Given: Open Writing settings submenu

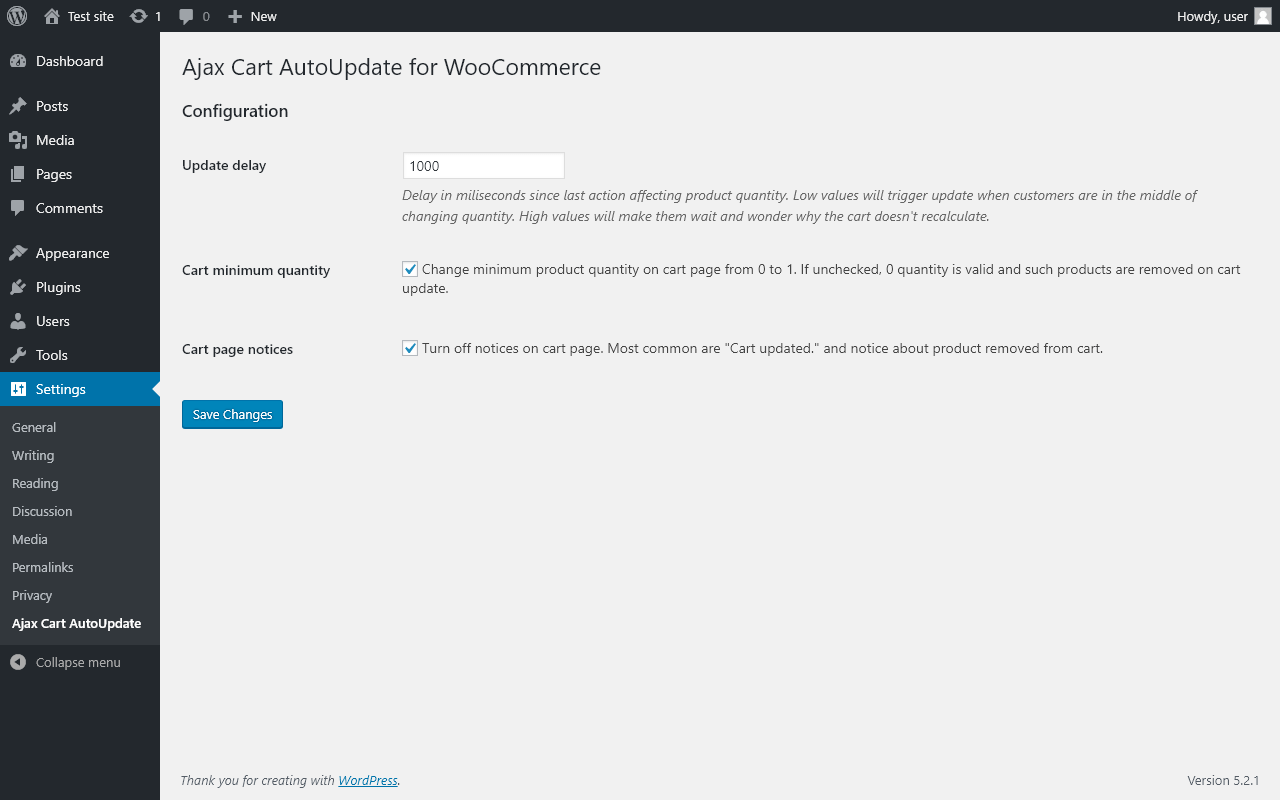Looking at the screenshot, I should click(x=33, y=455).
